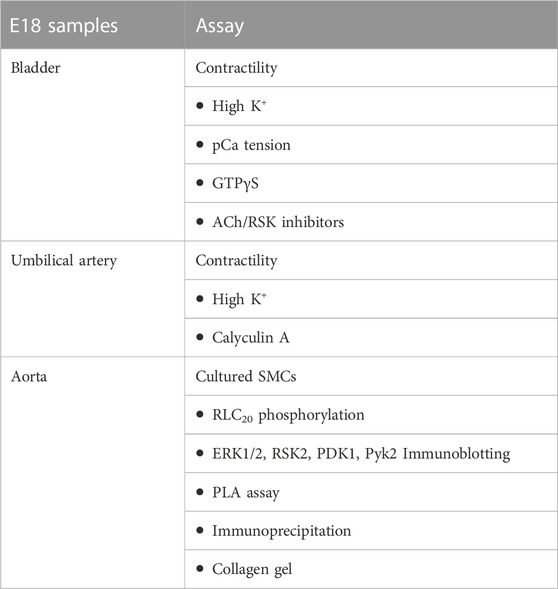
Task: Select Contractility cell in Bladder section
Action: (371, 68)
